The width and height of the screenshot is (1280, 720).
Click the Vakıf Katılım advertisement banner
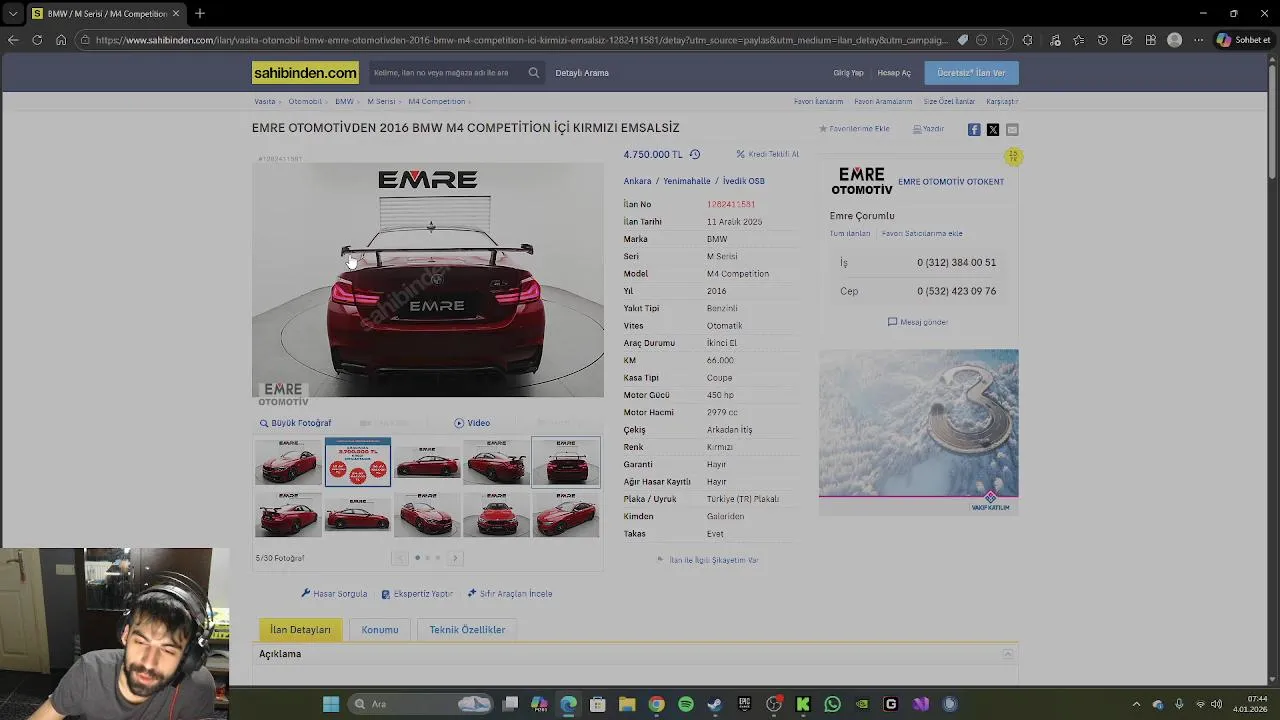[x=919, y=432]
